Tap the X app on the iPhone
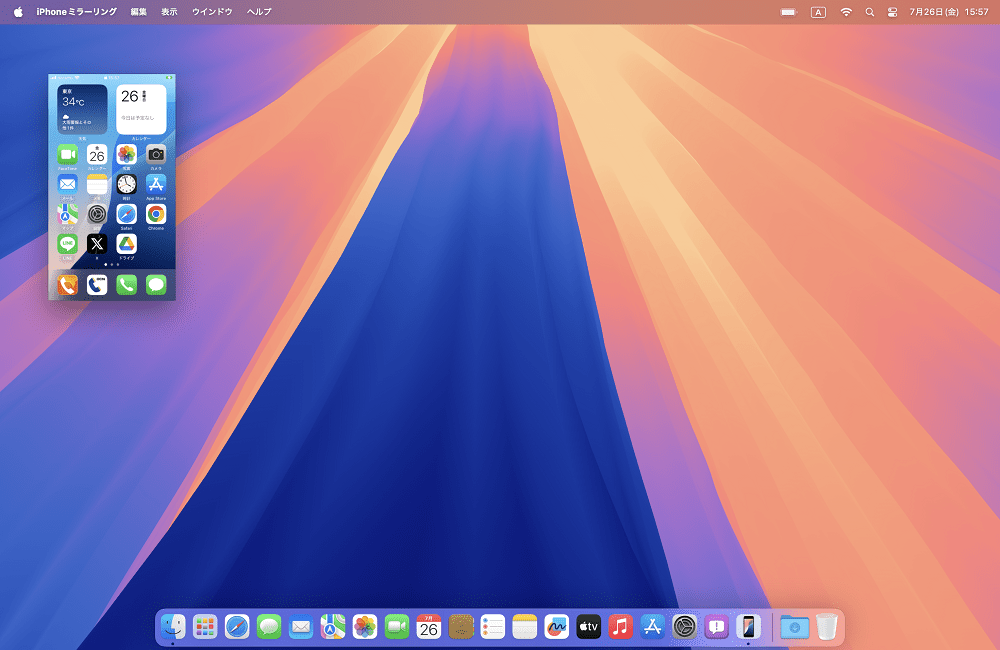Screen dimensions: 1000x650 pyautogui.click(x=97, y=244)
